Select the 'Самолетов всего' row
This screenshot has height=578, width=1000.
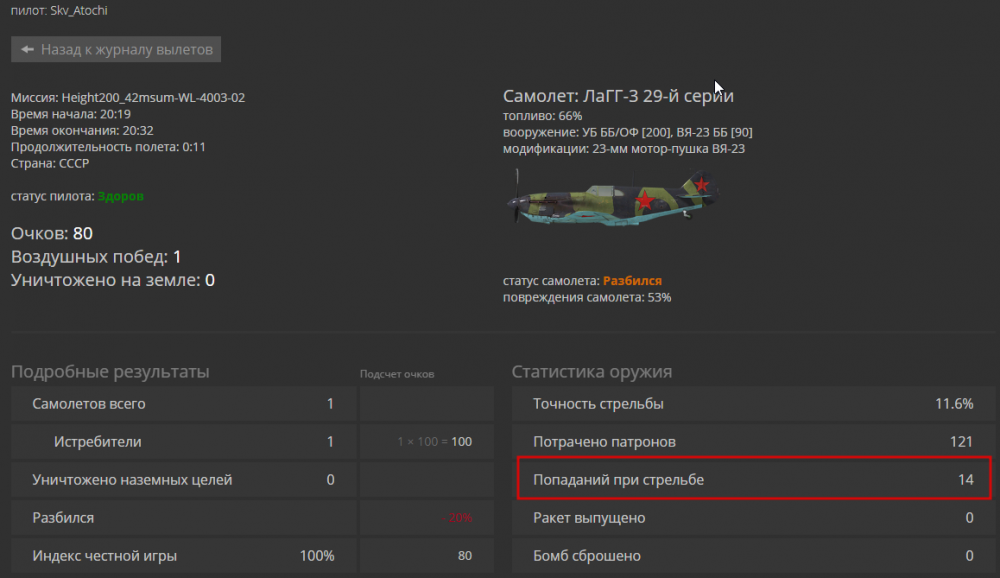(x=183, y=404)
